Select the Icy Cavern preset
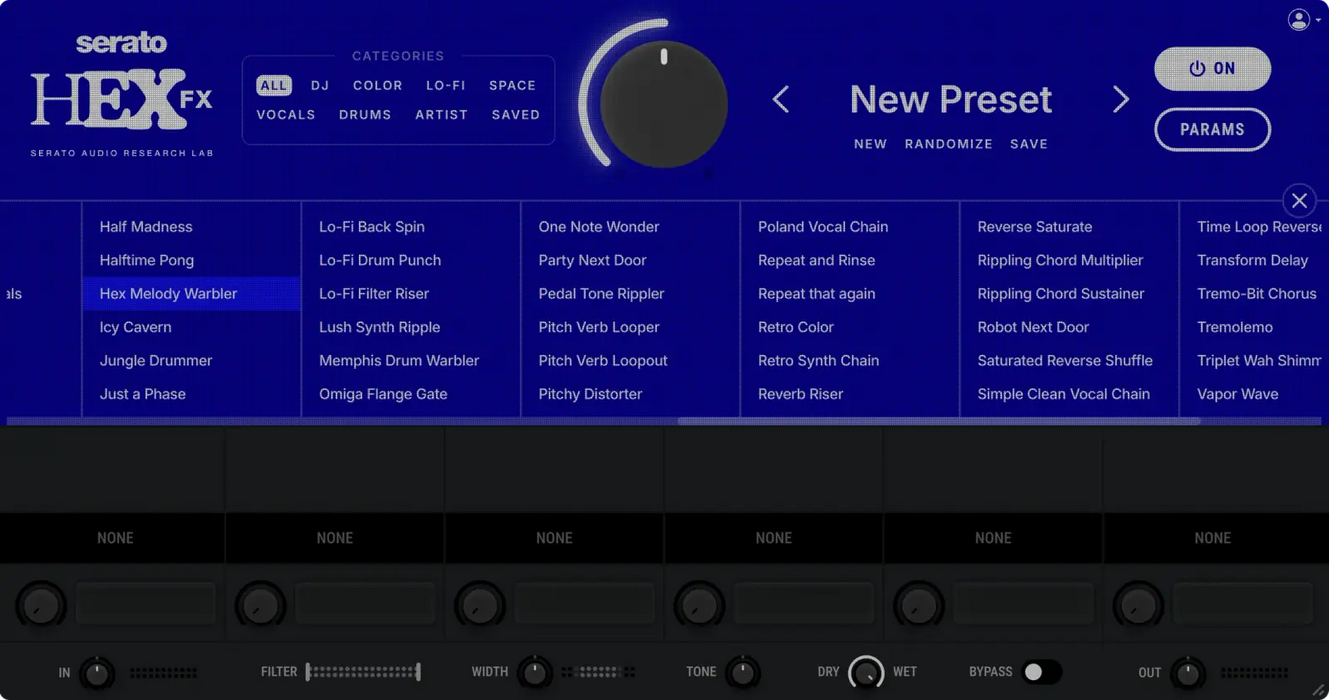This screenshot has width=1329, height=700. click(x=135, y=327)
